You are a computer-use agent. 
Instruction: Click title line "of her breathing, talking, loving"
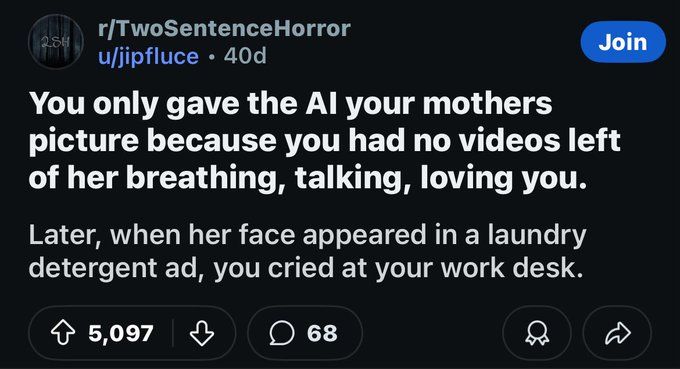(x=272, y=178)
